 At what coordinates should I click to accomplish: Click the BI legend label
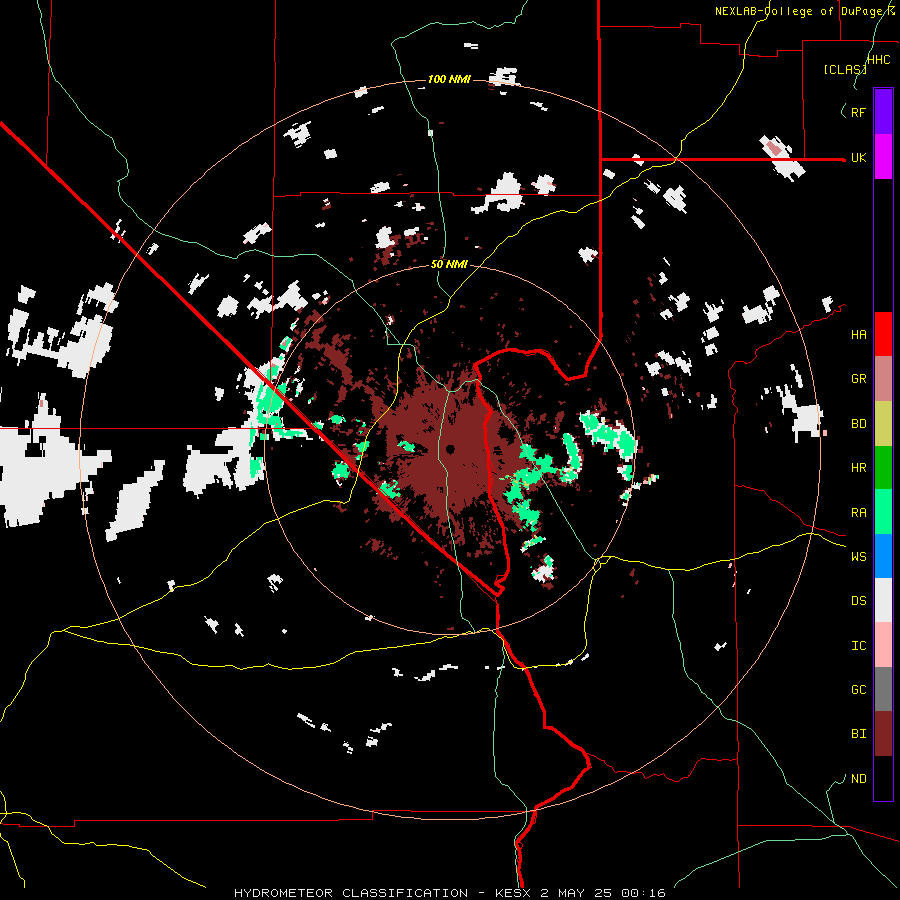click(858, 734)
